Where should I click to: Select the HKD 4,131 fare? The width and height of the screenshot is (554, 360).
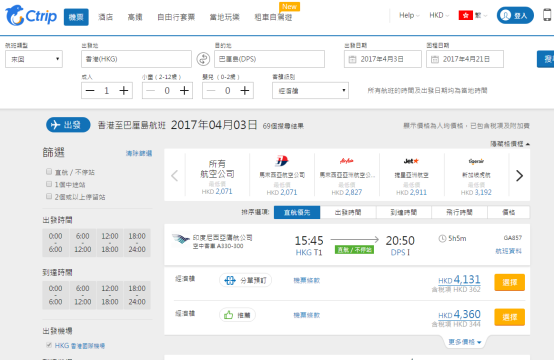(x=509, y=282)
